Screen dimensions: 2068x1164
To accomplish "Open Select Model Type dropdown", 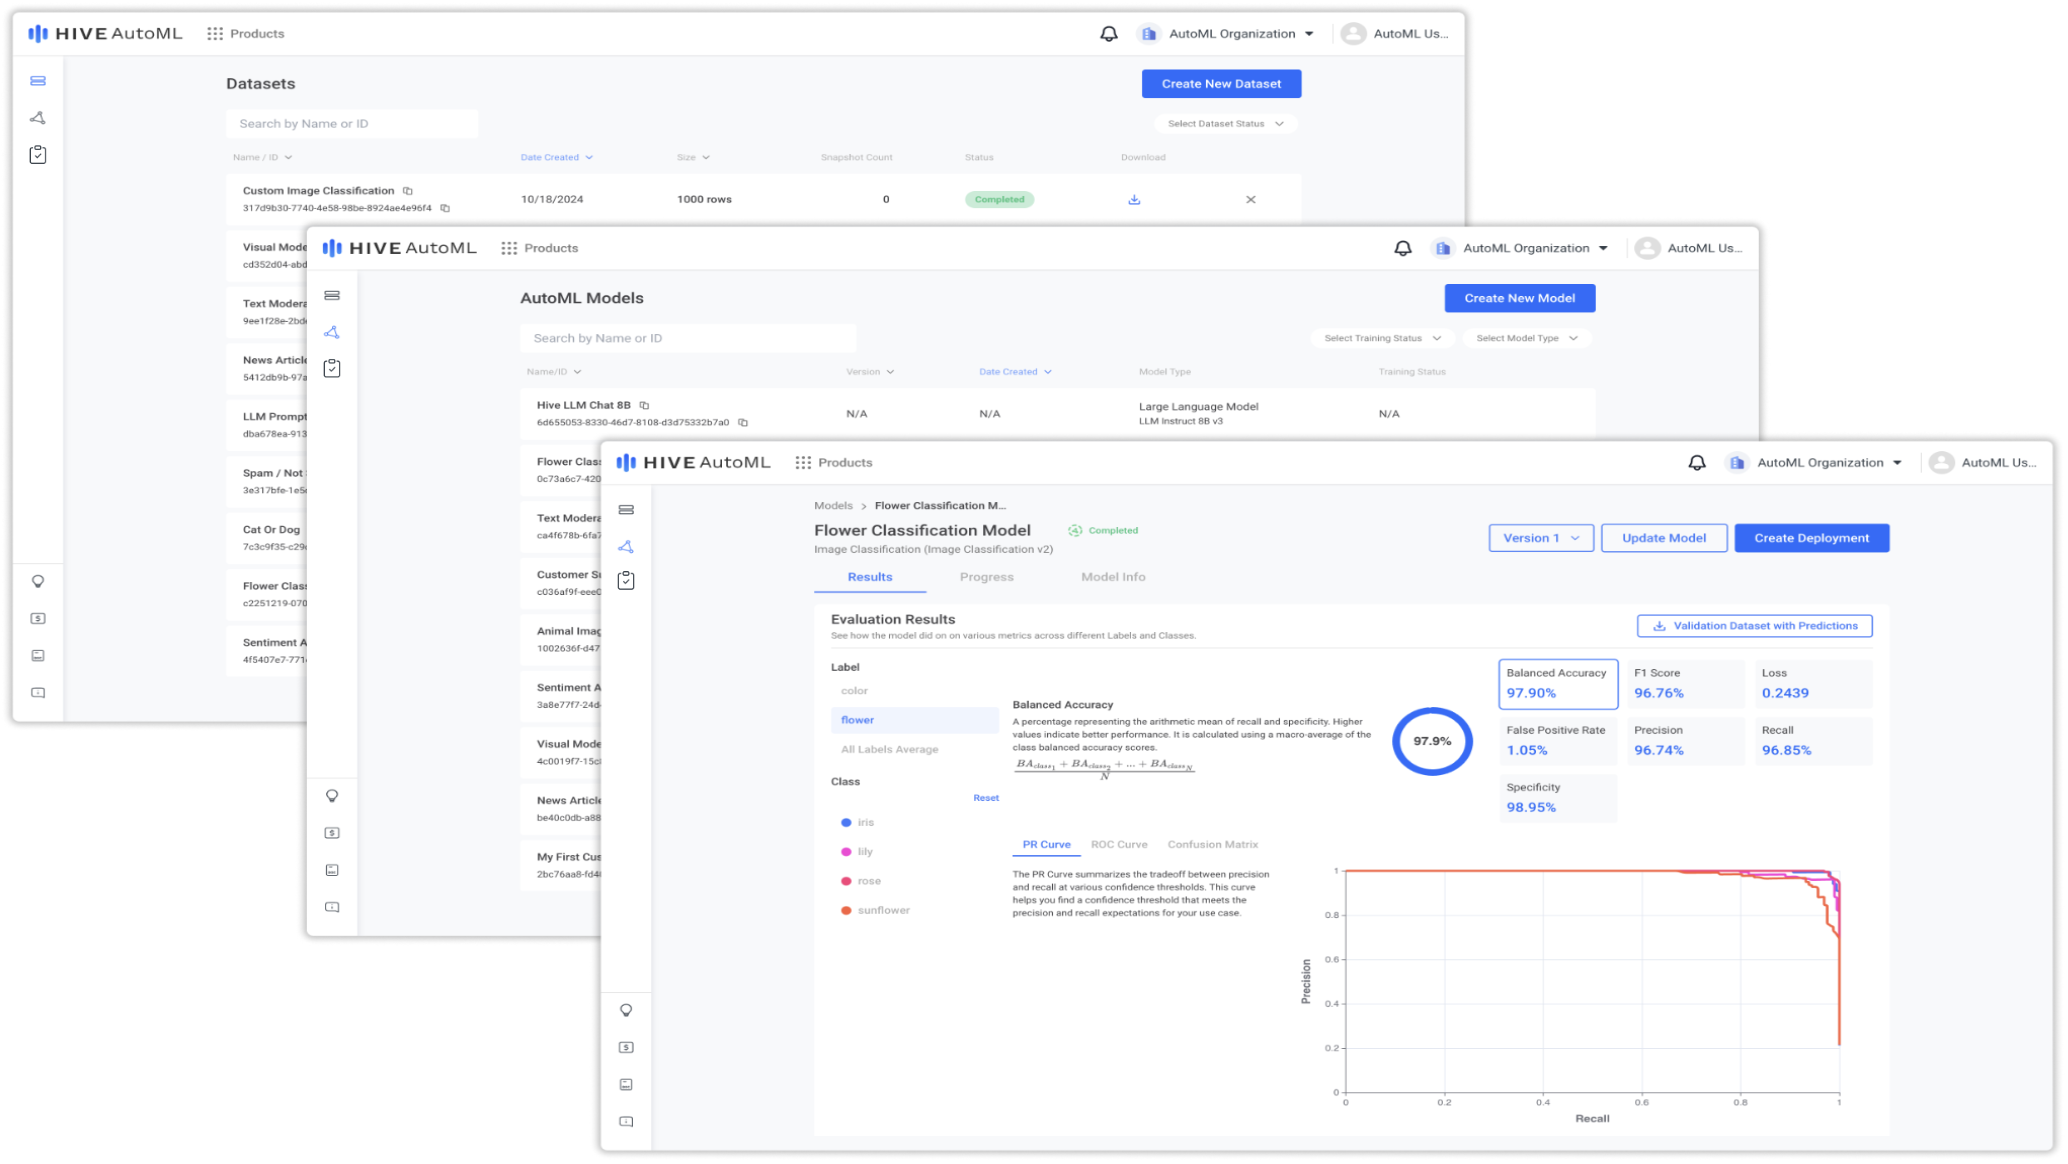I will click(1527, 338).
